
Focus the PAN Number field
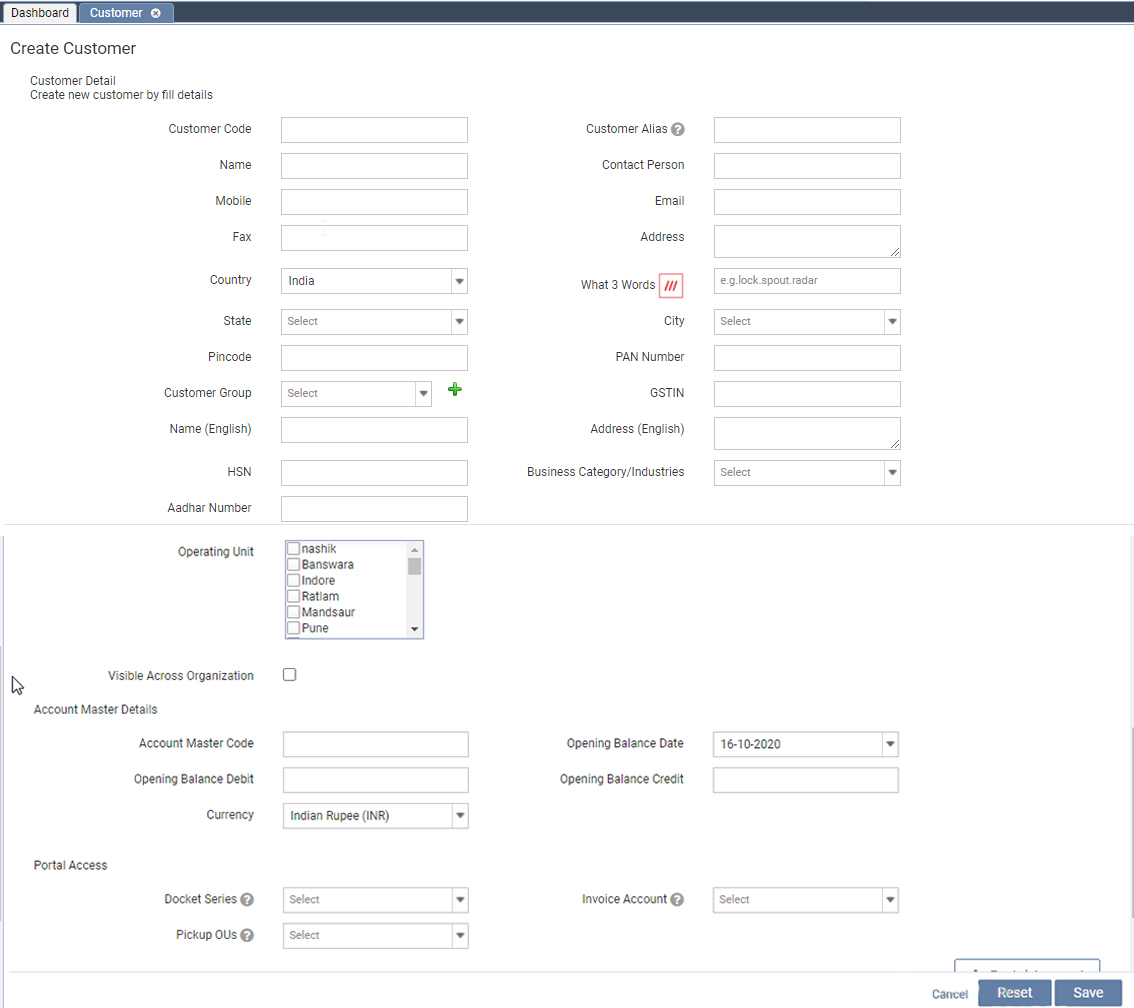click(x=807, y=358)
